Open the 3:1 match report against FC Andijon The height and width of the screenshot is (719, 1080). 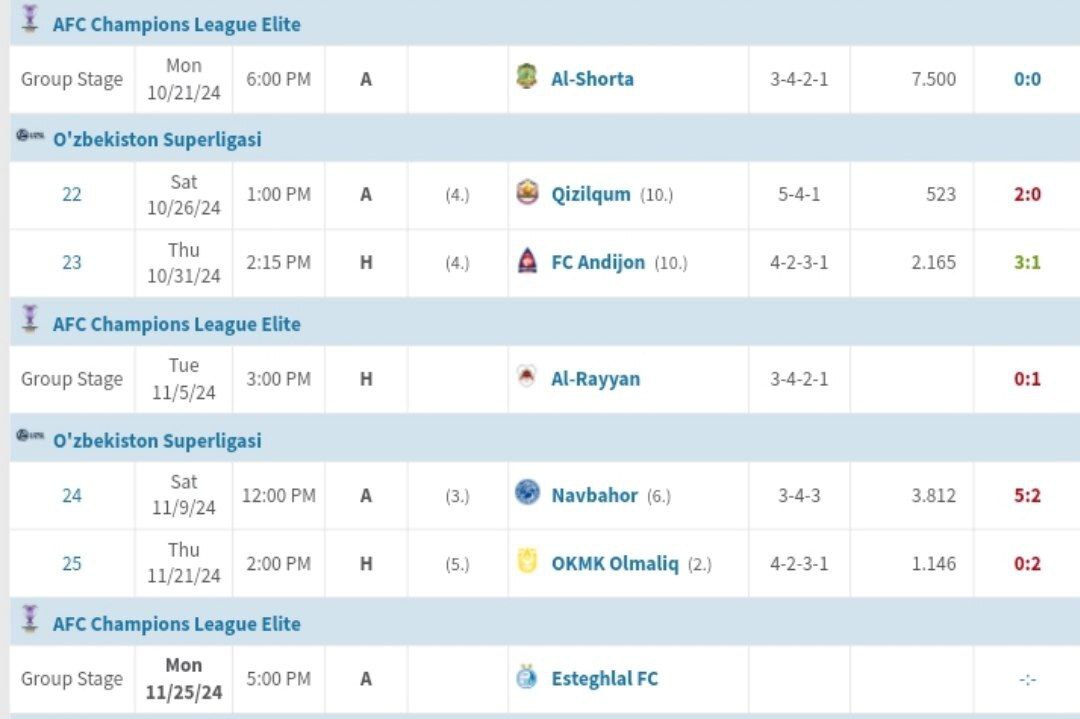[x=1027, y=263]
